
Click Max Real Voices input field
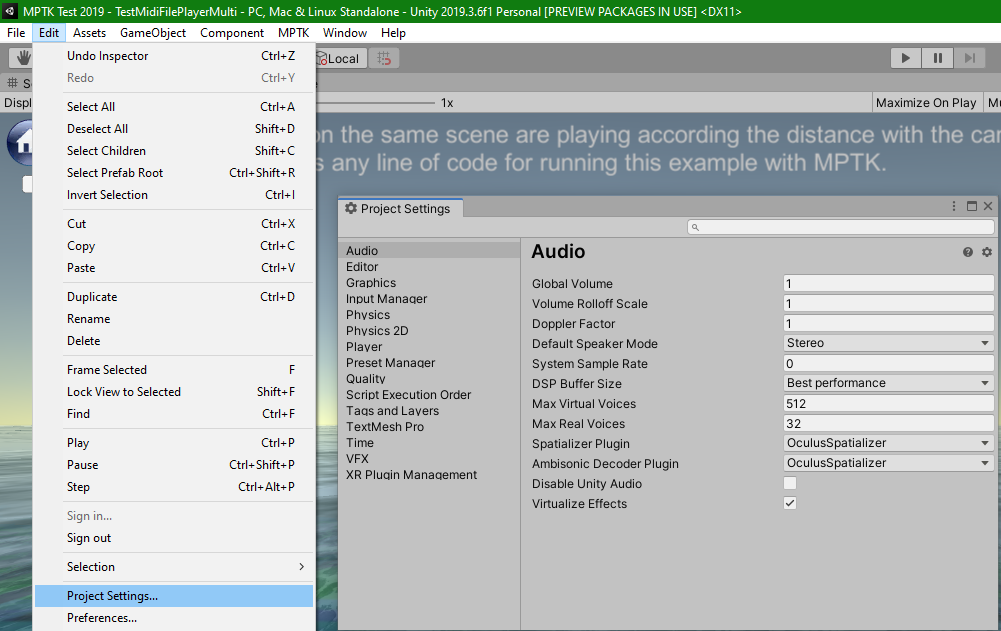(x=888, y=423)
